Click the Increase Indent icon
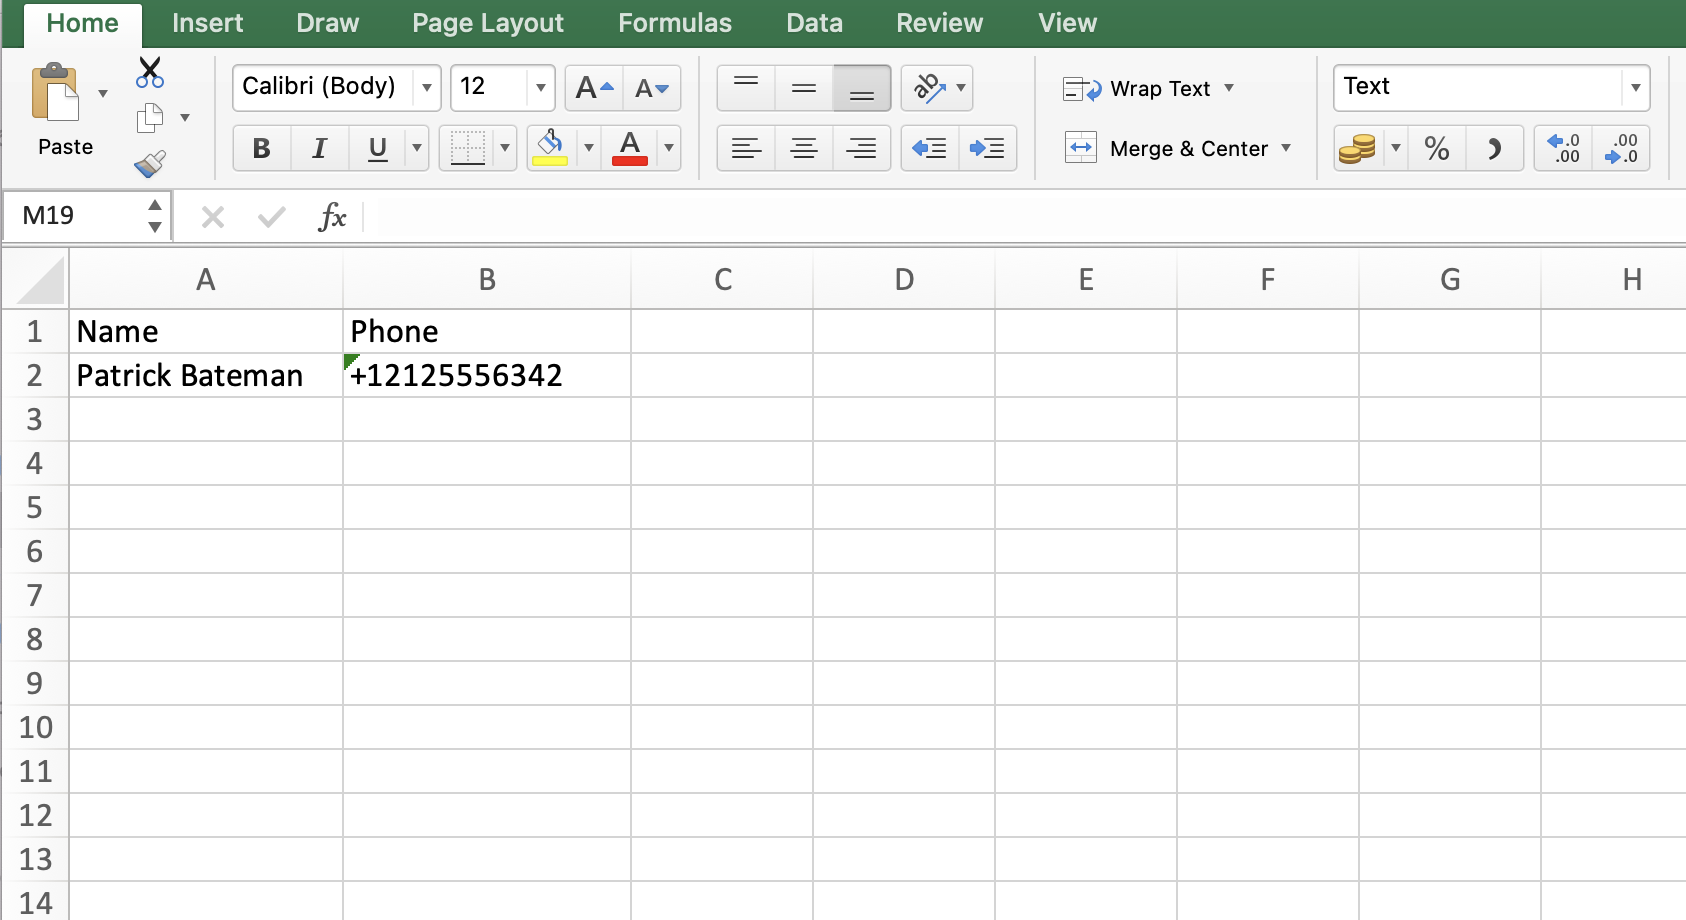This screenshot has width=1686, height=920. coord(987,149)
